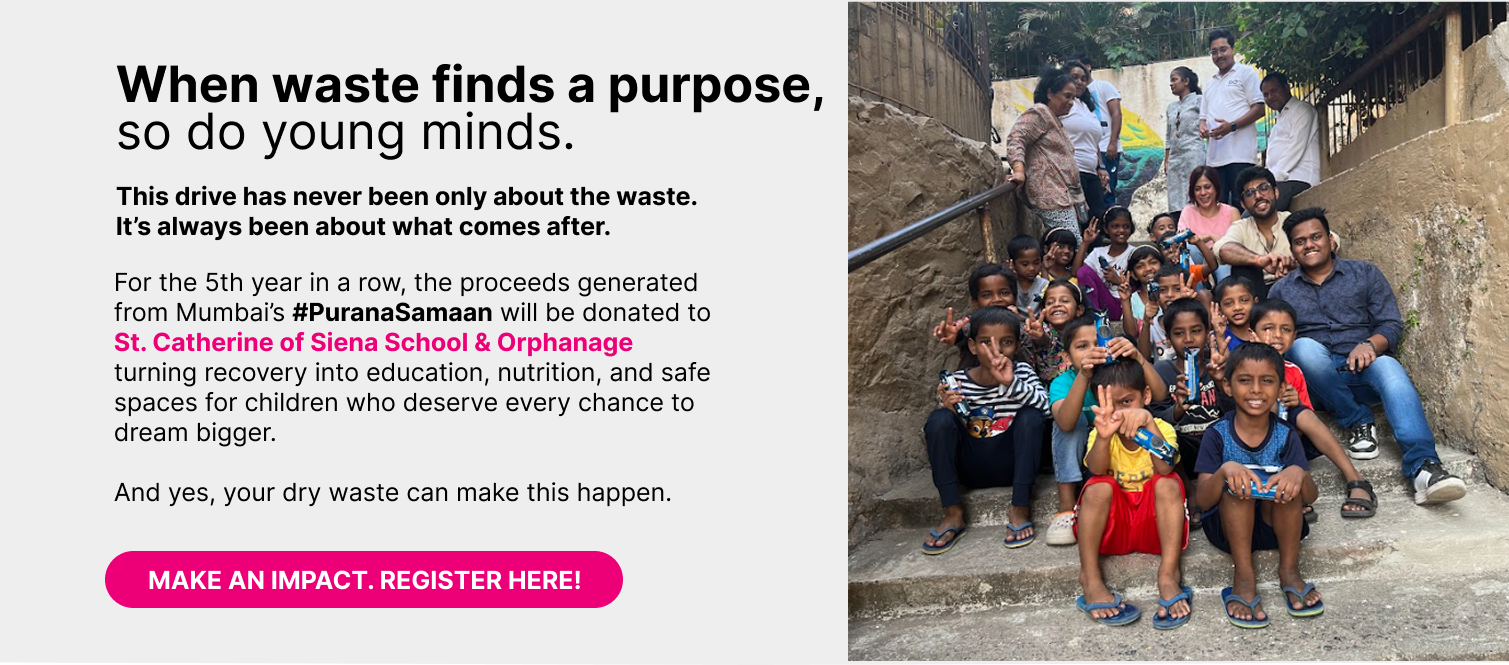Click the line turning recovery into education, nutrition
1509x665 pixels.
[412, 373]
